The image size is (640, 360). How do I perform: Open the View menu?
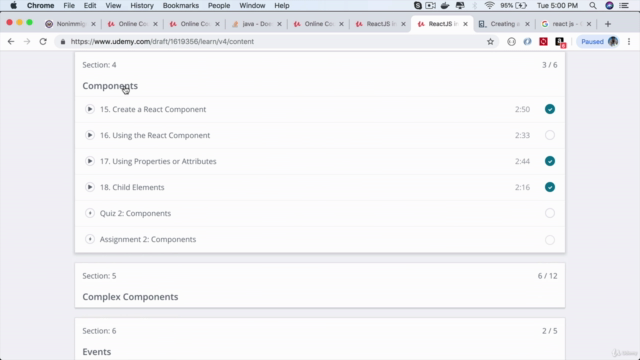113,6
